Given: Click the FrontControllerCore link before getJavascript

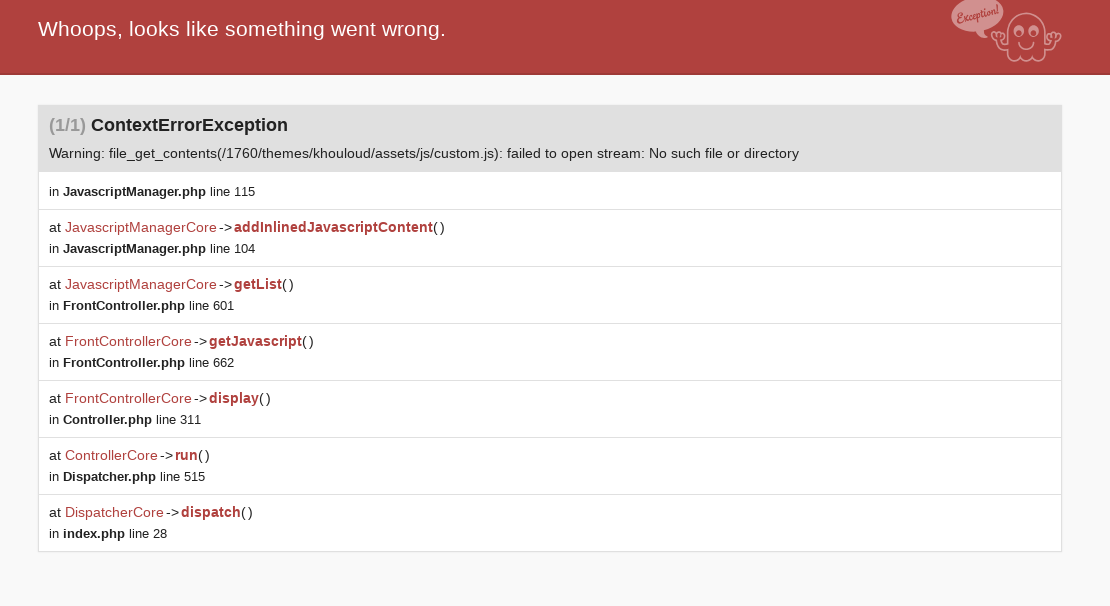Looking at the screenshot, I should [x=128, y=341].
